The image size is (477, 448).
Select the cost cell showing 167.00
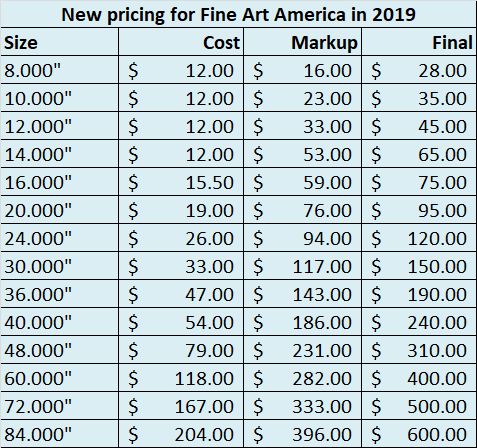181,406
